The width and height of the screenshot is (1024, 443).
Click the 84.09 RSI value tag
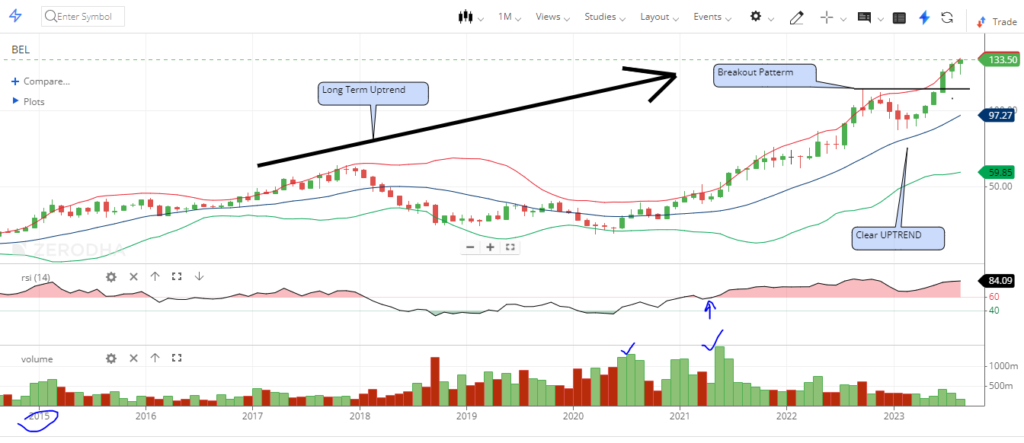998,282
